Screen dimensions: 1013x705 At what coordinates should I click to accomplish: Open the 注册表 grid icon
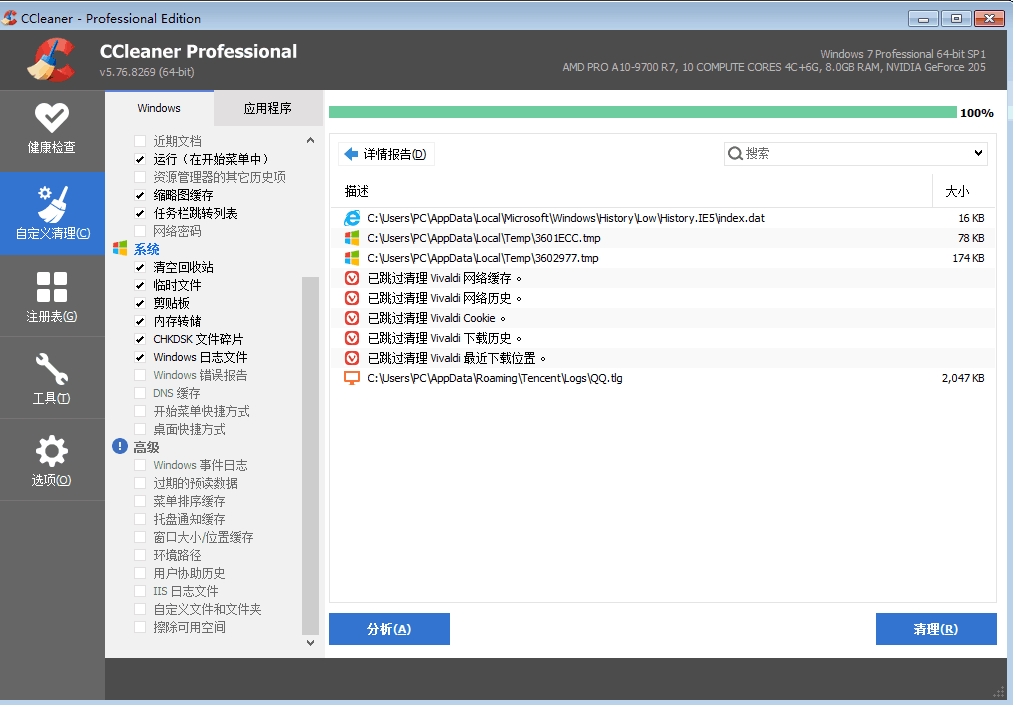point(52,287)
